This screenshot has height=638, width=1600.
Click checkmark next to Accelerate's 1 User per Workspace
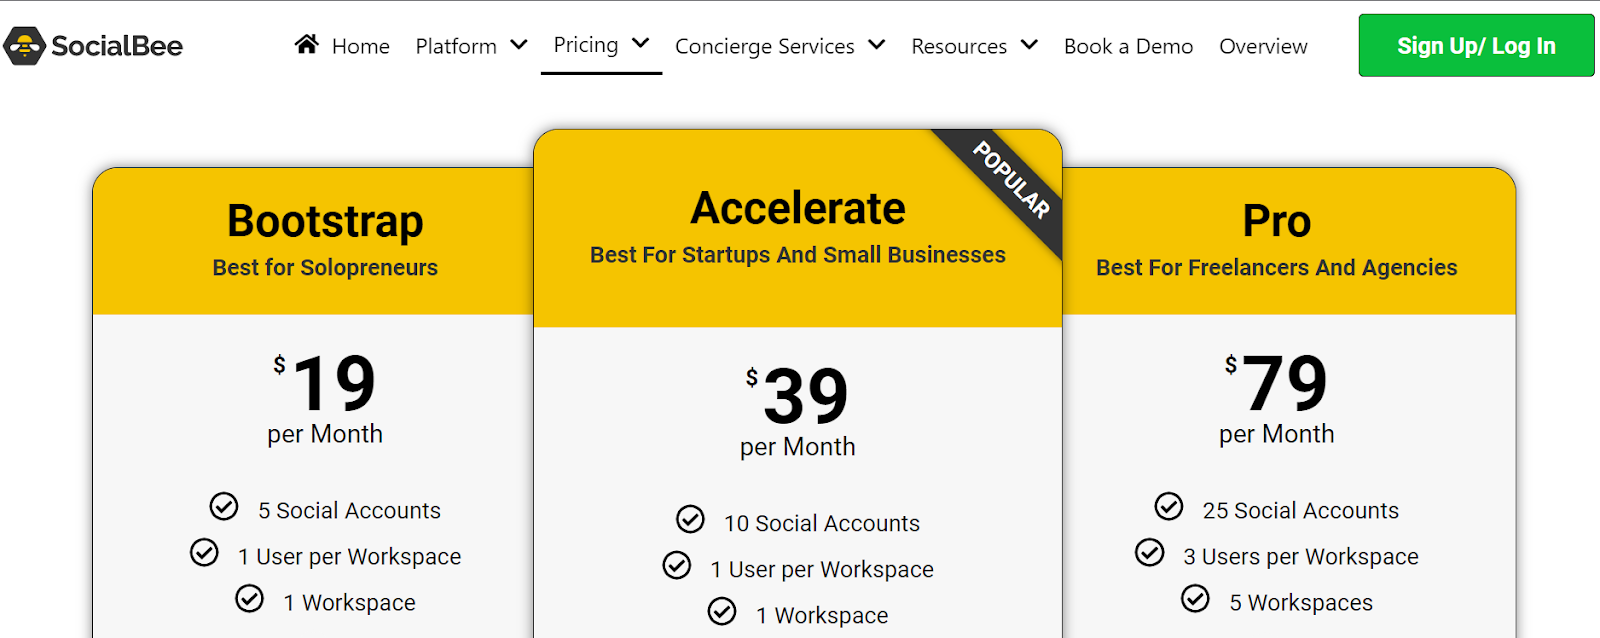[677, 566]
